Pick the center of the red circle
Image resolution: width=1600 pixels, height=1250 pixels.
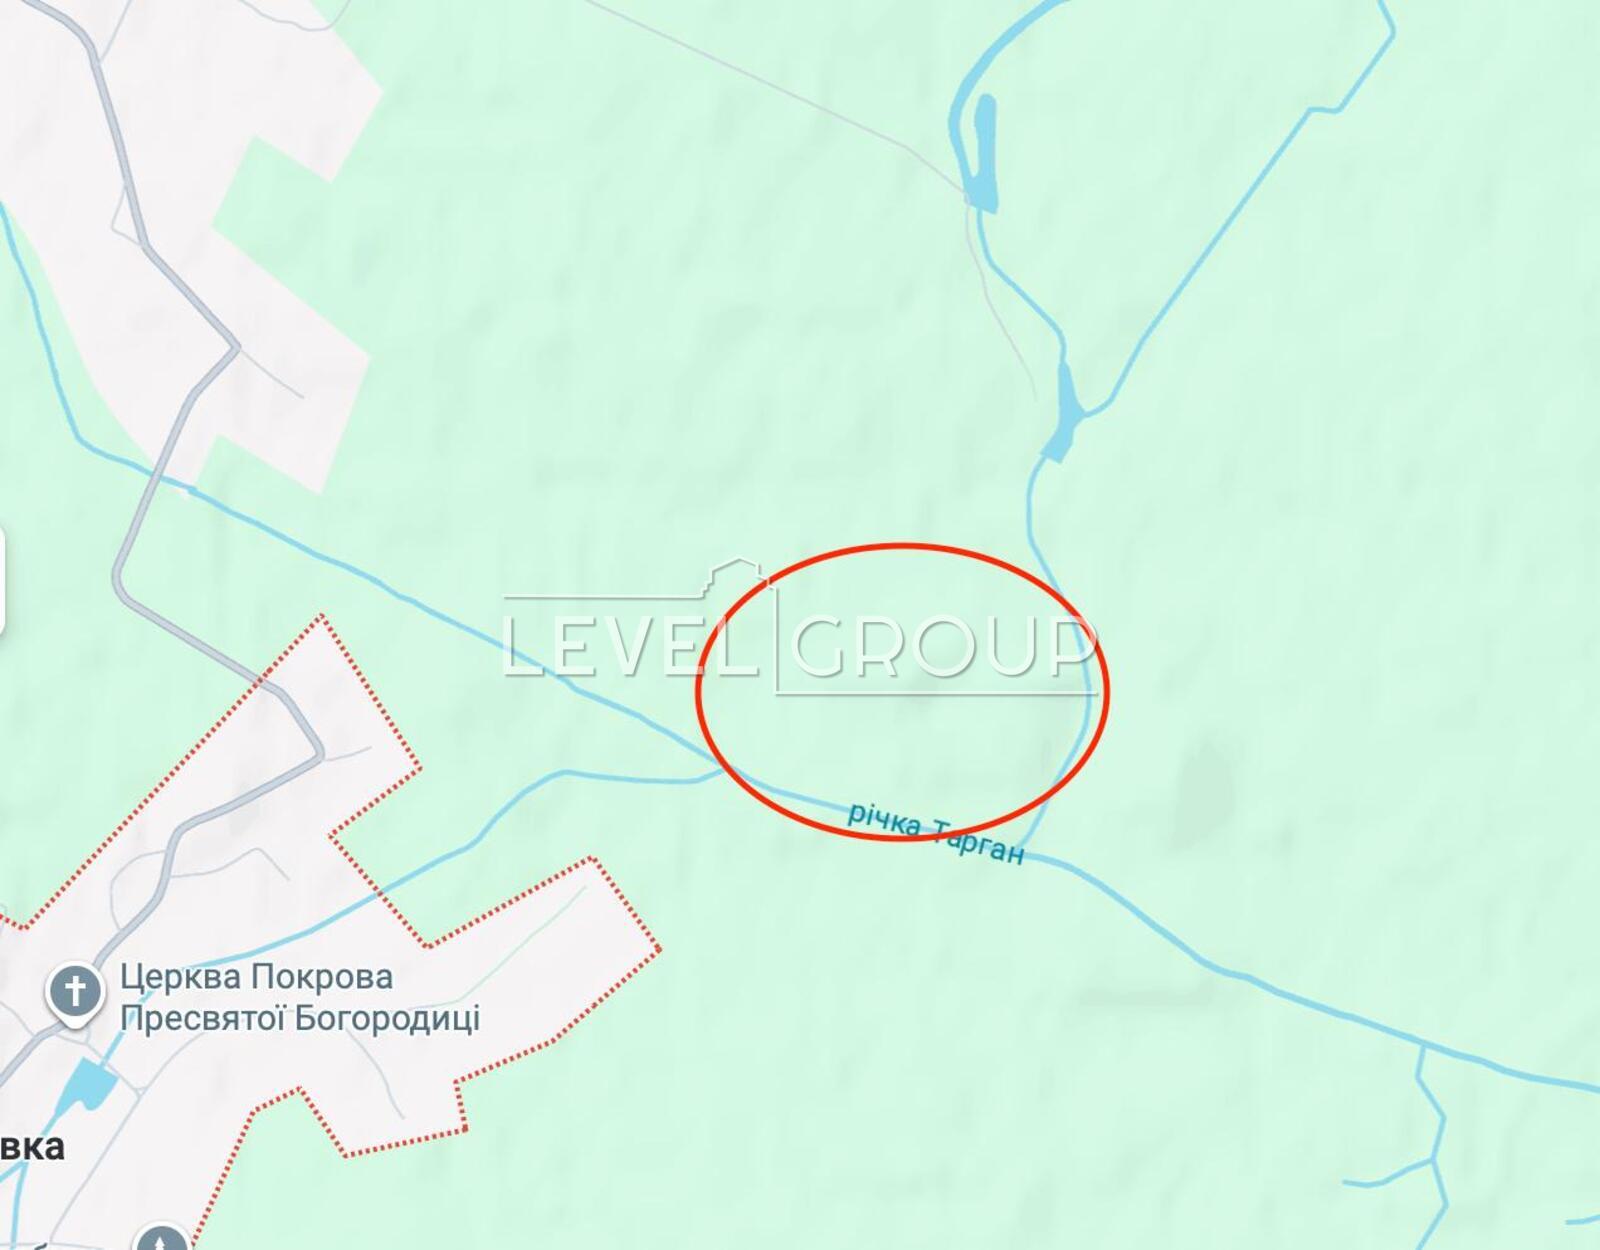coord(903,692)
